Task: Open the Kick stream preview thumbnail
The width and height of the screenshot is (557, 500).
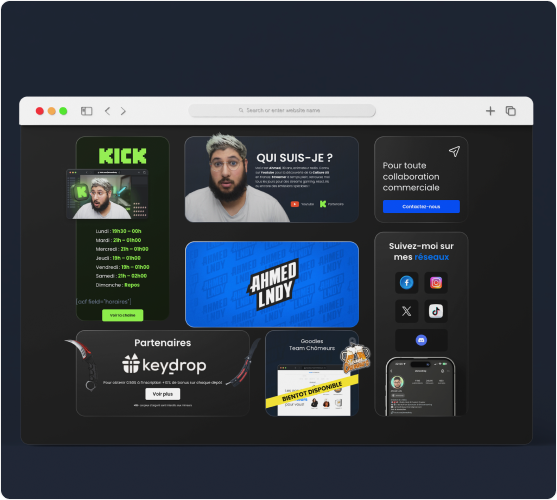Action: [x=107, y=194]
